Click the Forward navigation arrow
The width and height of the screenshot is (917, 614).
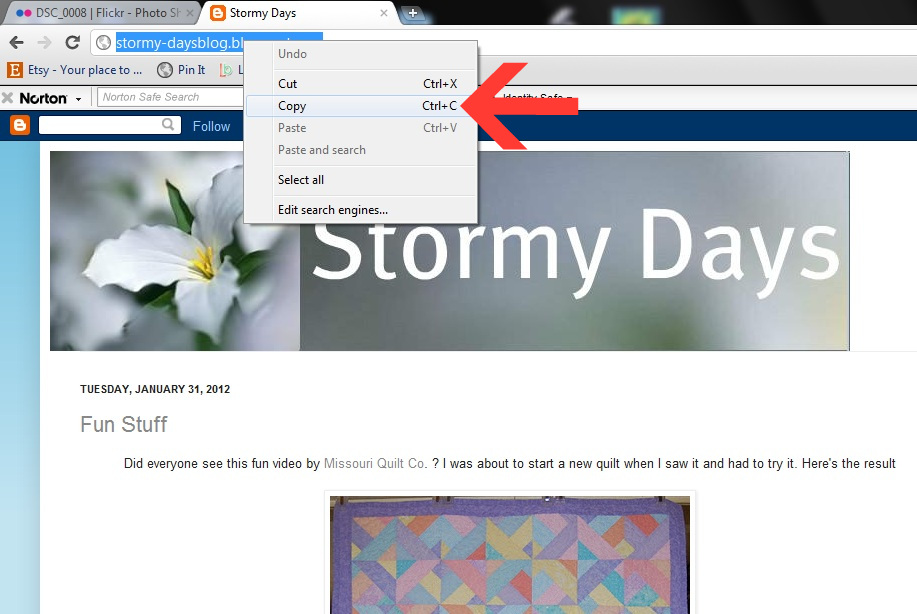pos(44,42)
